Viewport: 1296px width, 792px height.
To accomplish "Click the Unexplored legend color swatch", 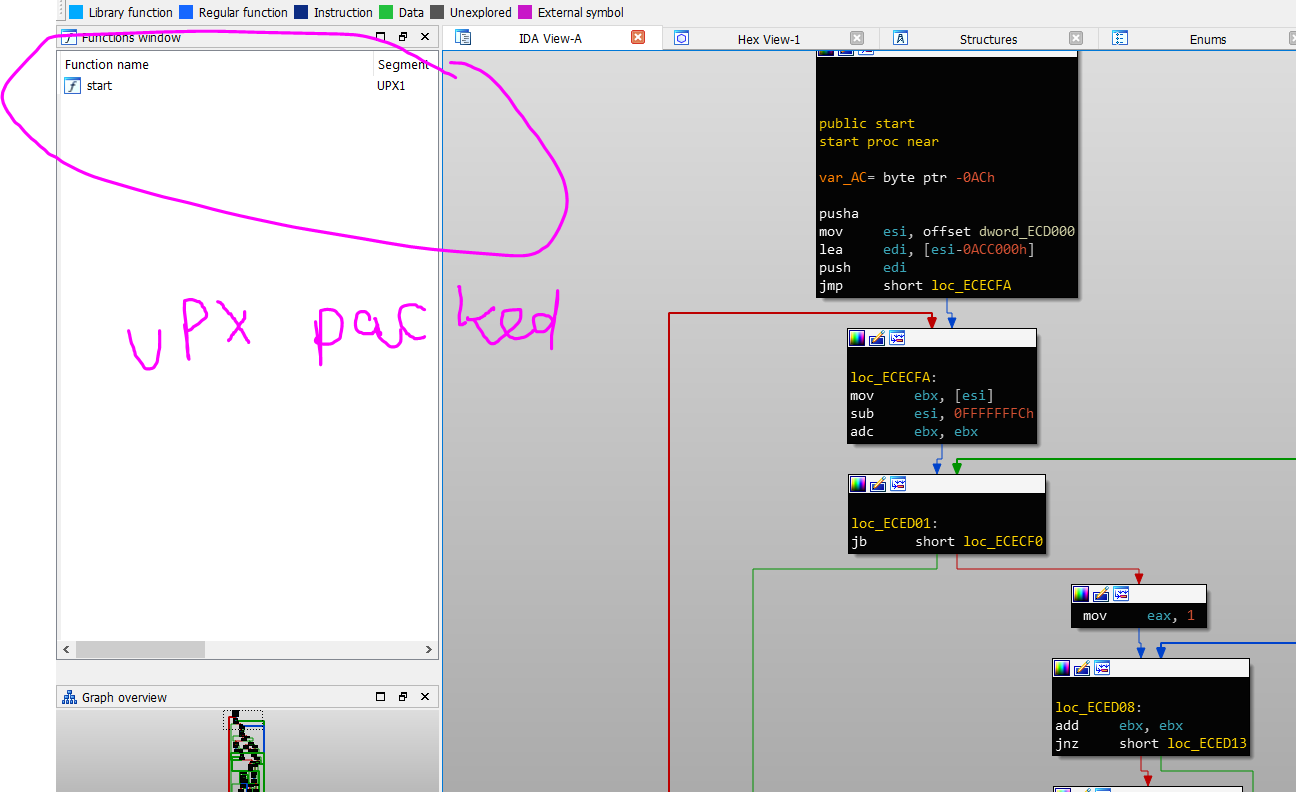I will [x=437, y=13].
